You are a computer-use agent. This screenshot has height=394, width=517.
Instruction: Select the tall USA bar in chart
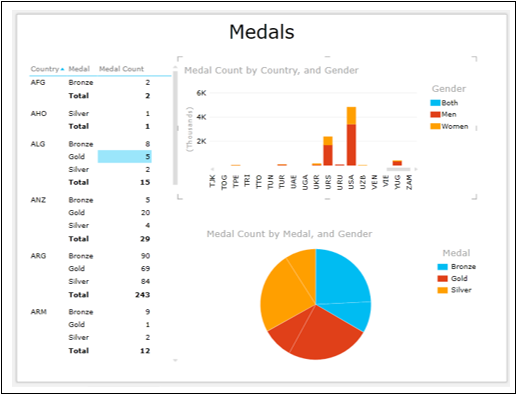click(x=351, y=136)
